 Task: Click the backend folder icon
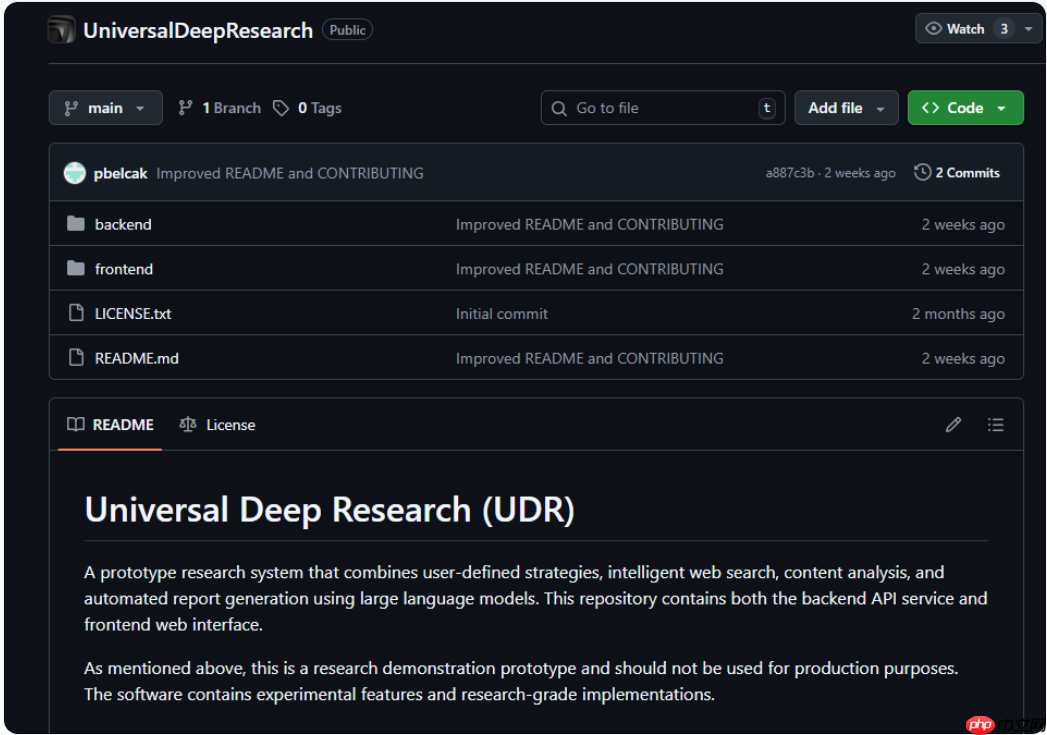(x=76, y=224)
